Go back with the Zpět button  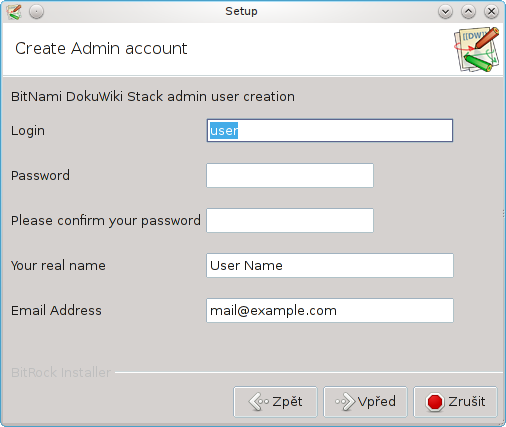pyautogui.click(x=275, y=402)
